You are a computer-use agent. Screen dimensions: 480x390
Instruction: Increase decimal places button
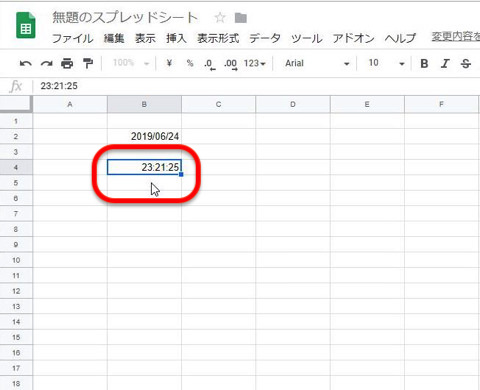231,64
